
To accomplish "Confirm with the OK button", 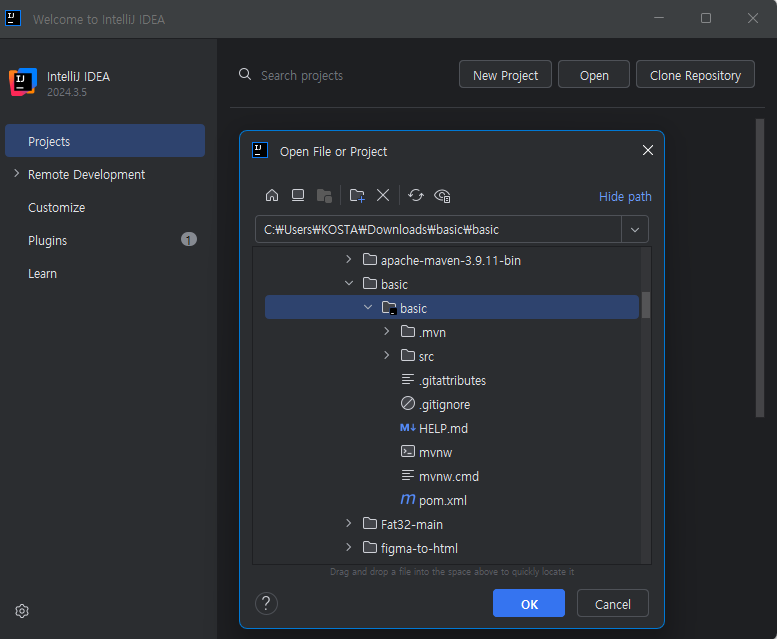I will click(x=529, y=603).
